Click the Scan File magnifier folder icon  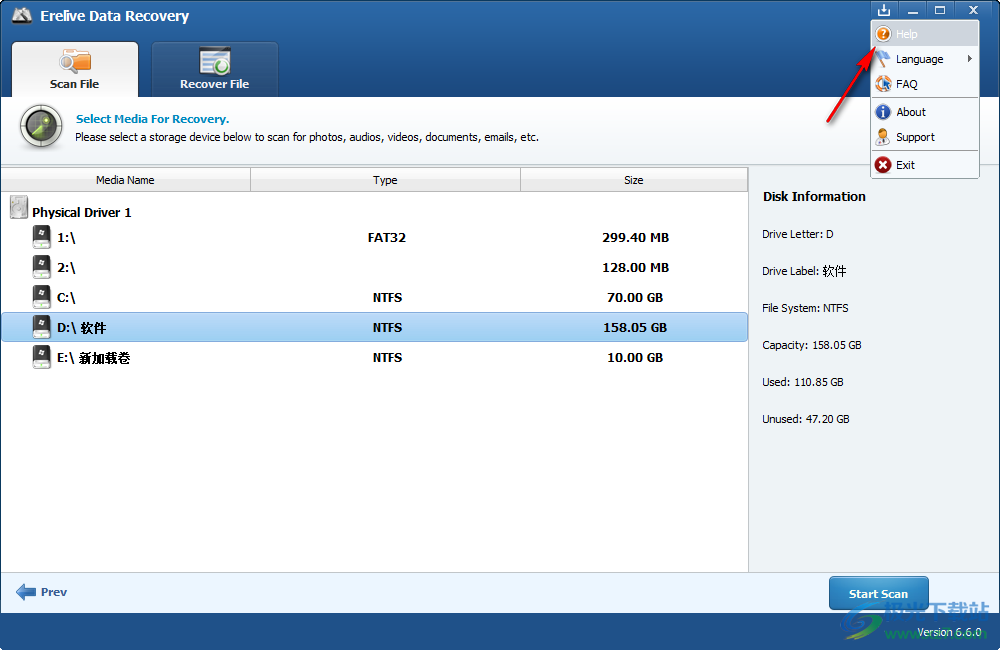pos(75,61)
